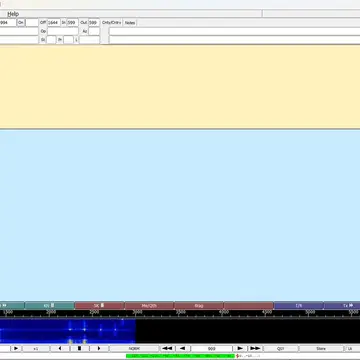Click the Store button
The image size is (360, 360).
pos(321,348)
